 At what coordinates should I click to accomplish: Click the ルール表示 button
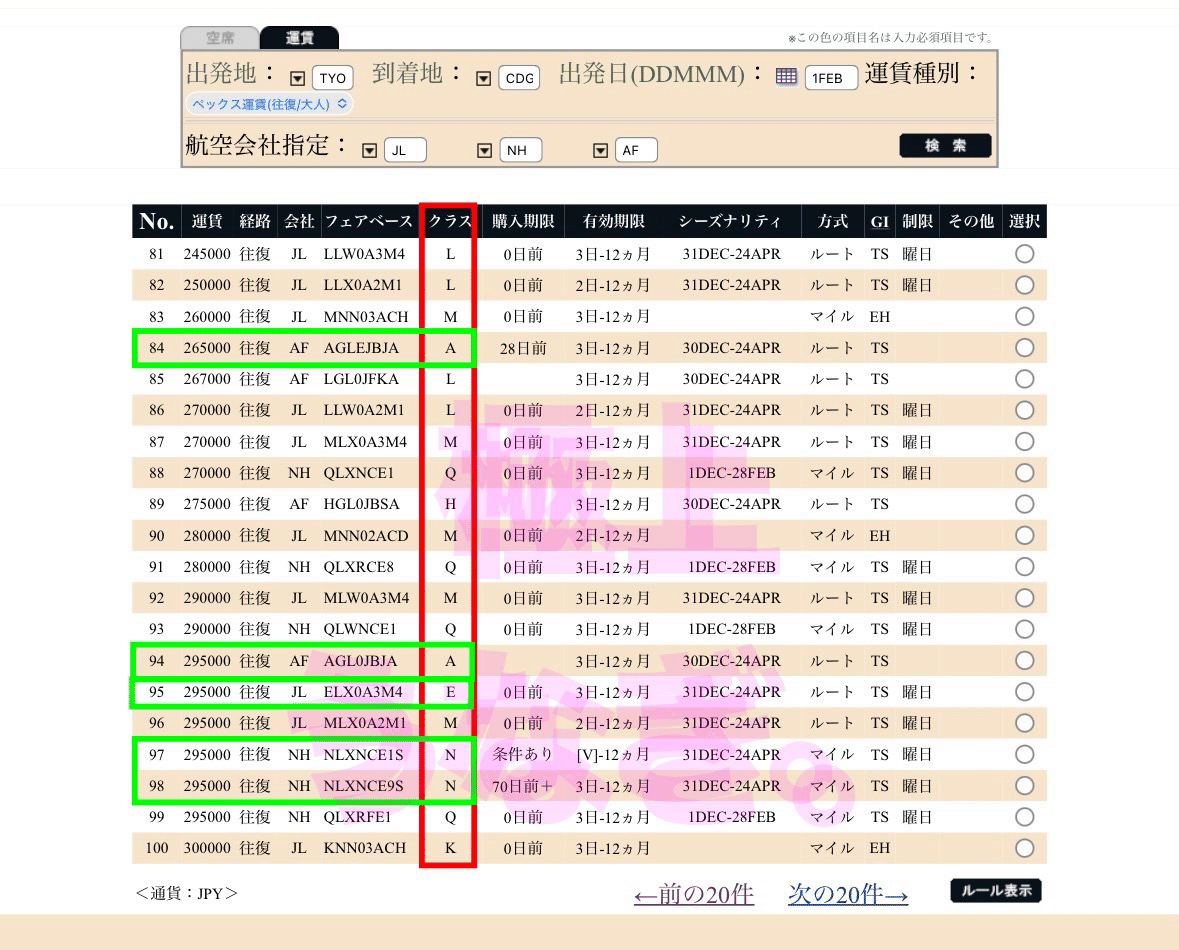pyautogui.click(x=996, y=889)
